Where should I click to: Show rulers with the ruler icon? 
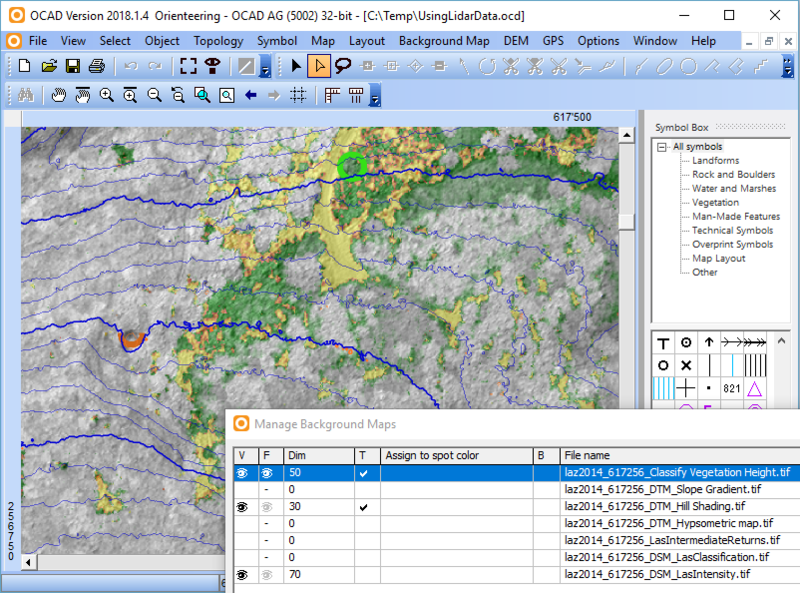coord(332,95)
